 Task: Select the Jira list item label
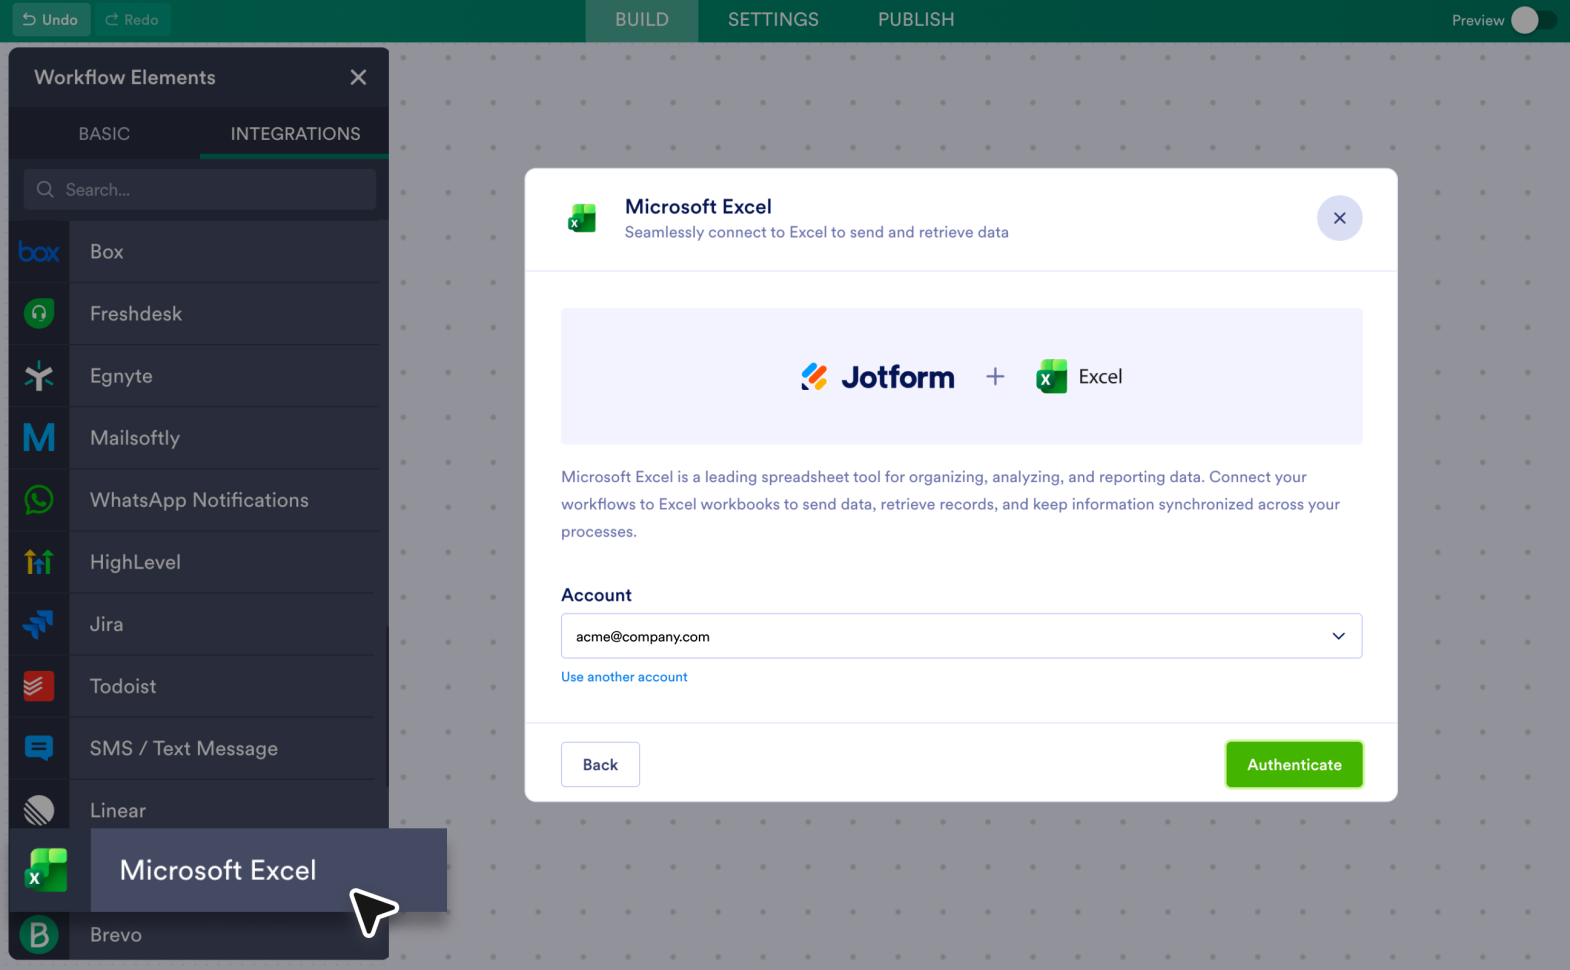point(106,624)
